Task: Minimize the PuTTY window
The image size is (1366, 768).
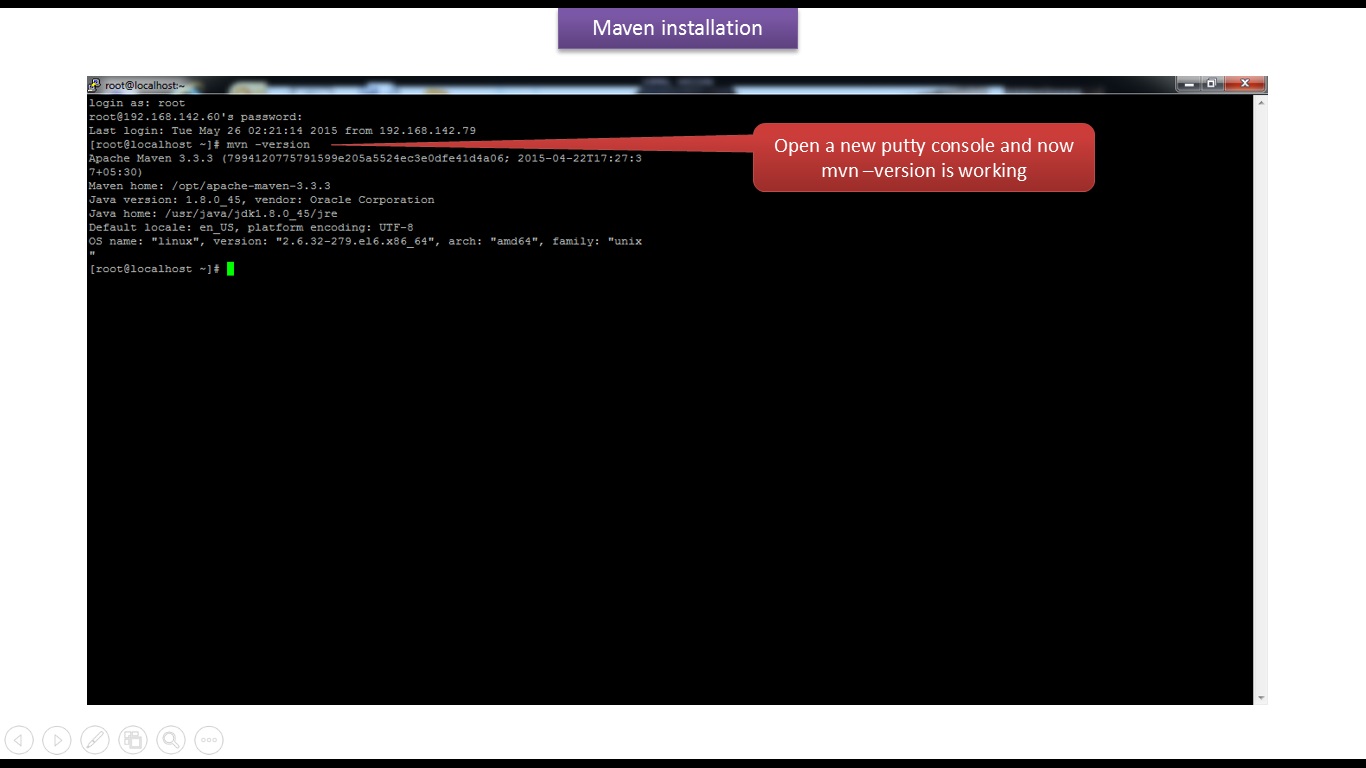Action: pyautogui.click(x=1188, y=84)
